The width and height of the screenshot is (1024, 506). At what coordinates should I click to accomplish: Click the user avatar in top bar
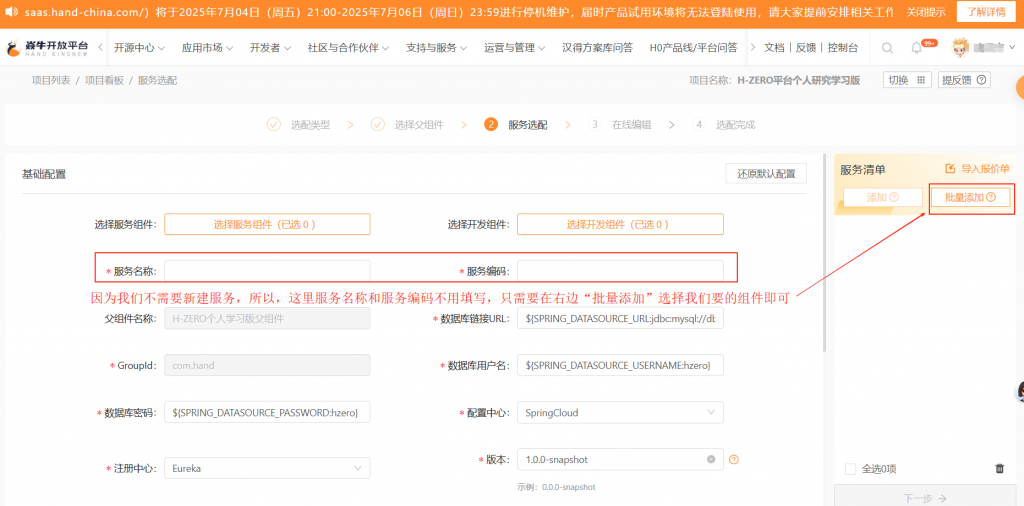pyautogui.click(x=960, y=48)
